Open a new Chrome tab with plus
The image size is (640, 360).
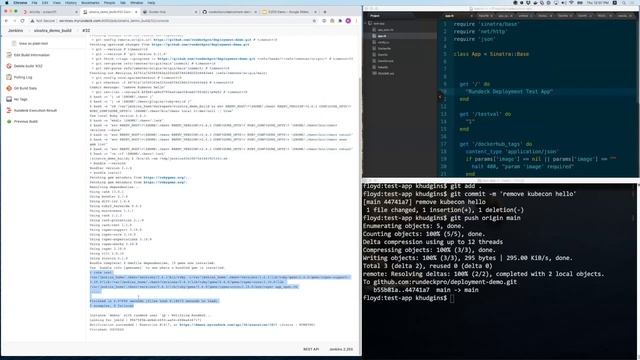[325, 12]
